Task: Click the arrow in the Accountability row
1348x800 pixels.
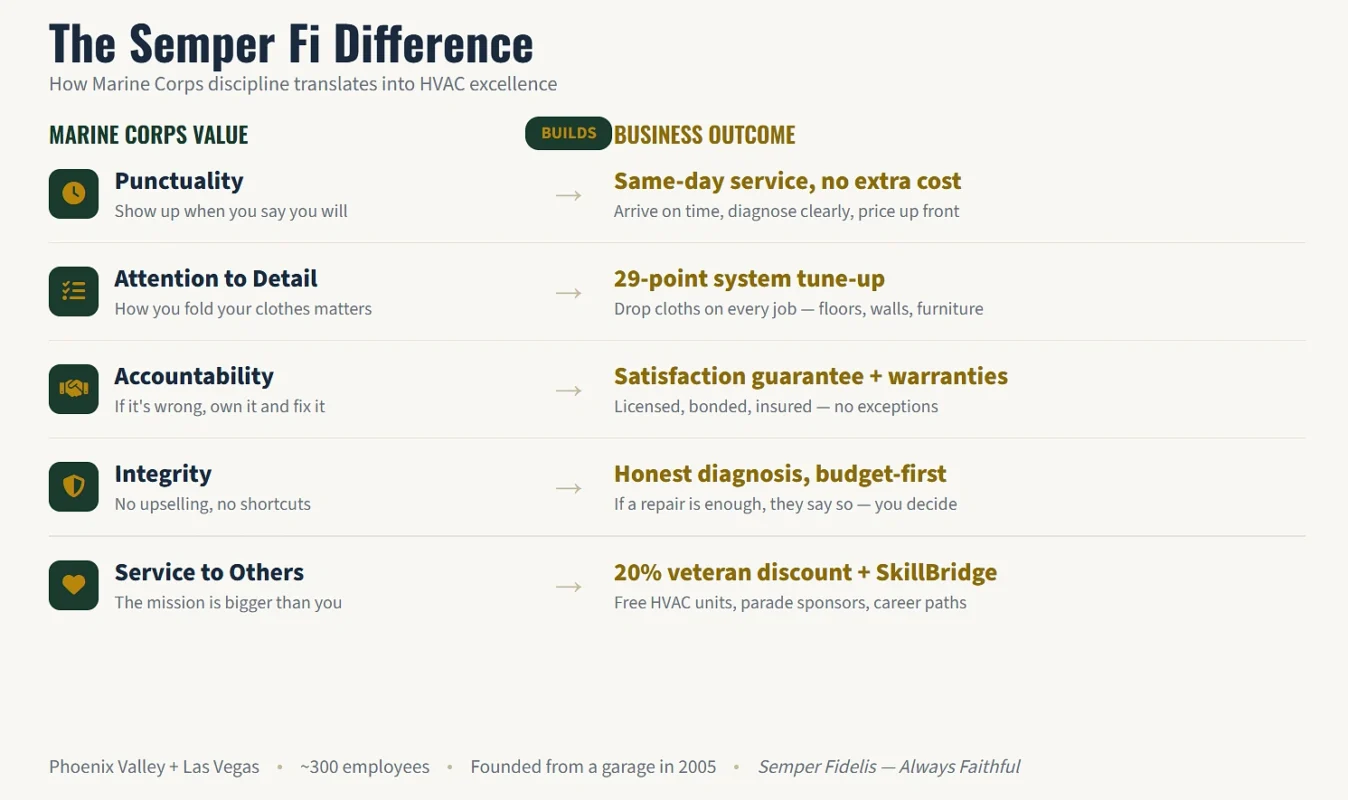Action: (x=569, y=390)
